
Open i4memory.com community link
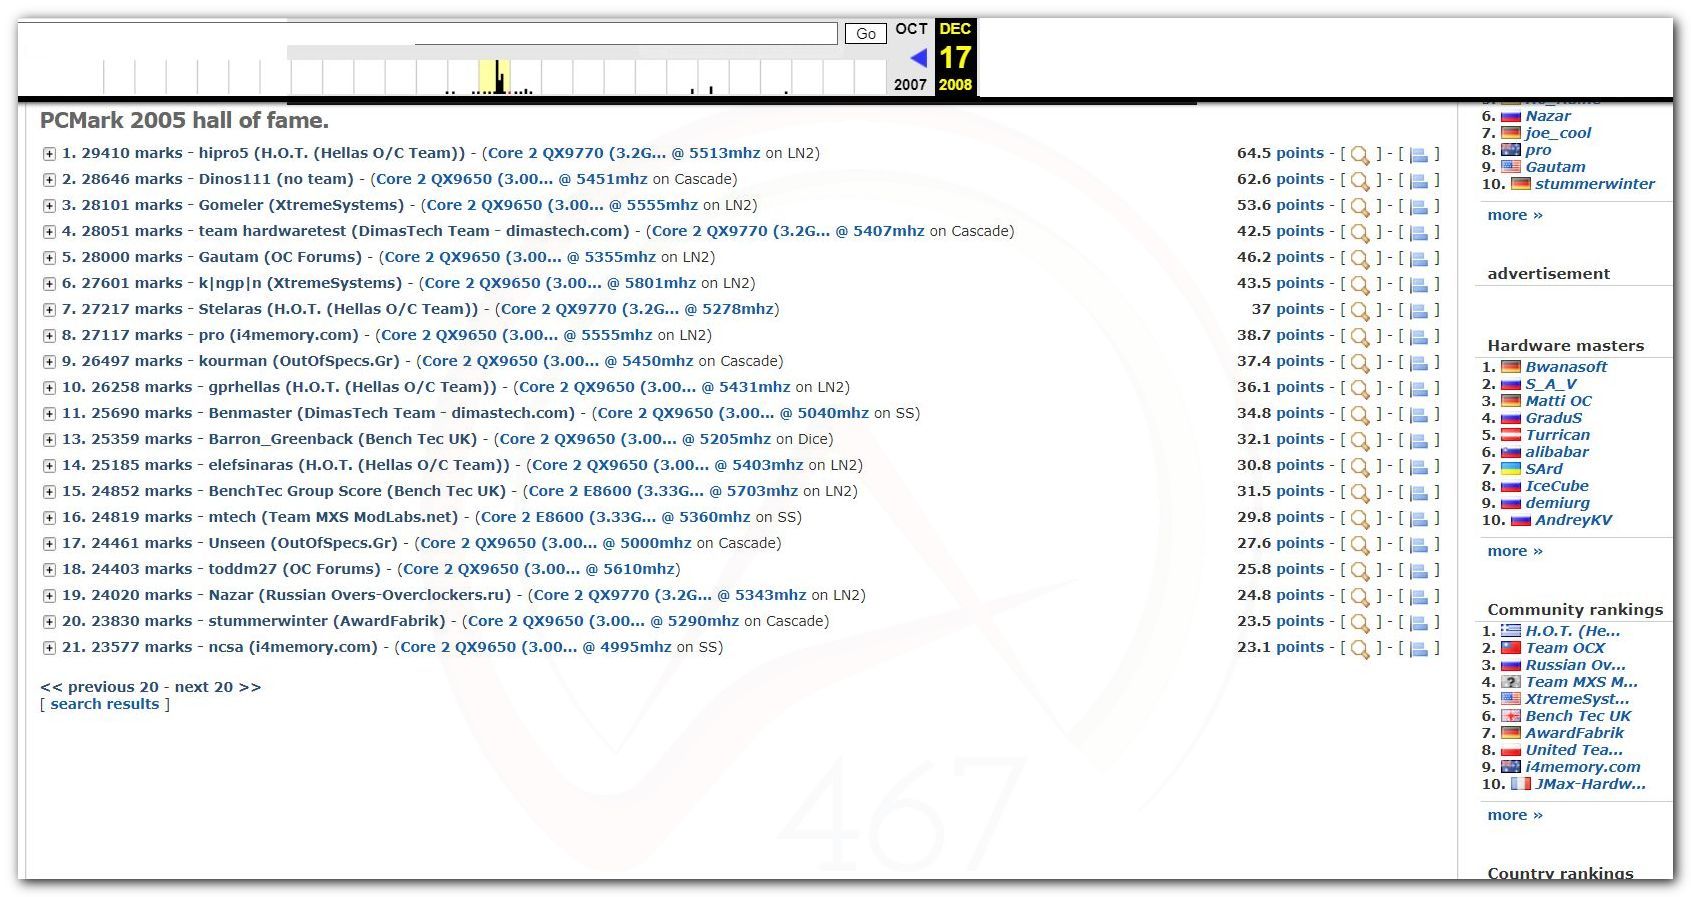1583,767
